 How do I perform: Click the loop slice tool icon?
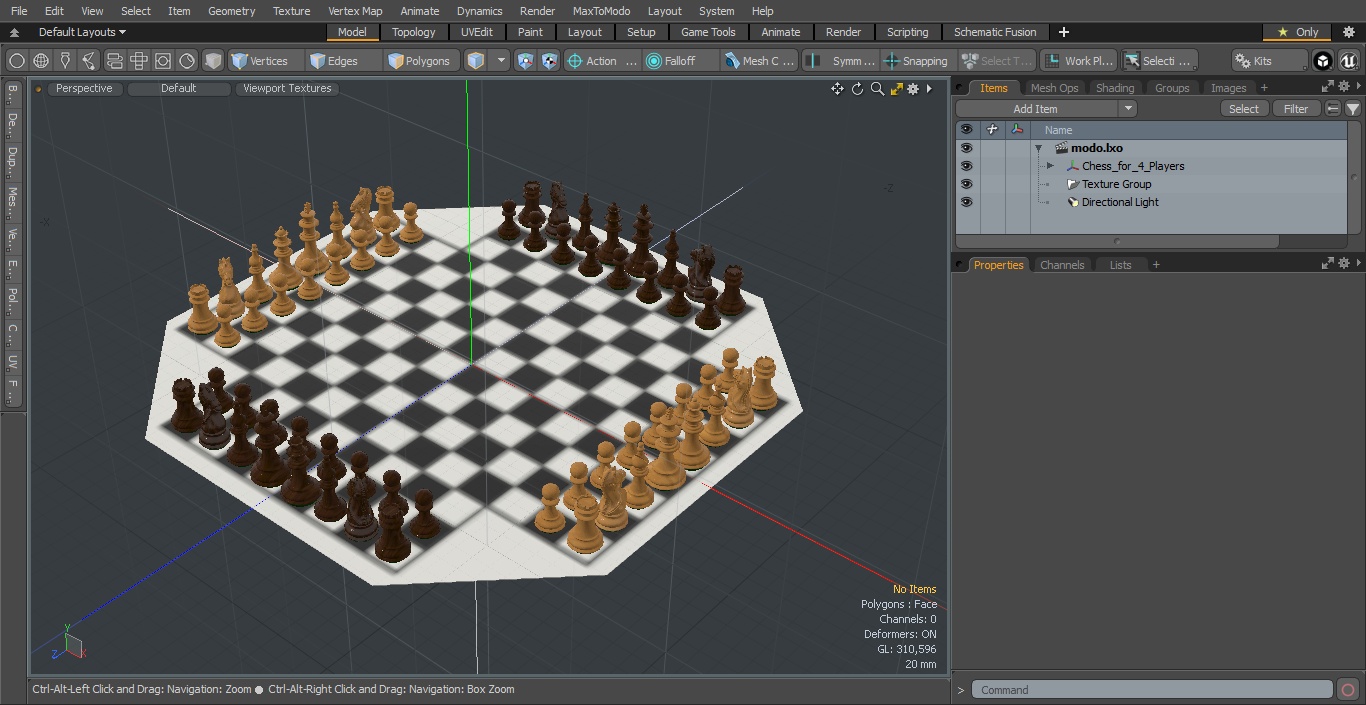tap(114, 61)
